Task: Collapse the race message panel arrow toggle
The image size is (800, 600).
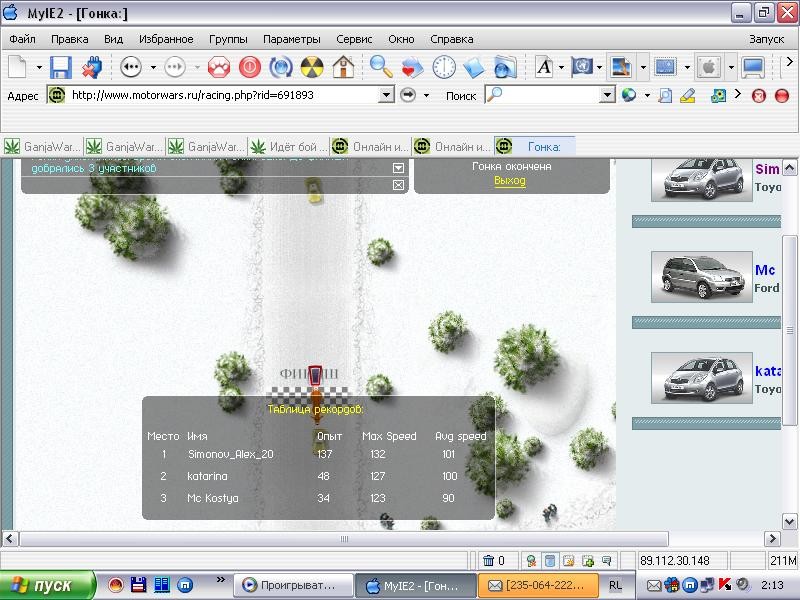Action: click(398, 168)
